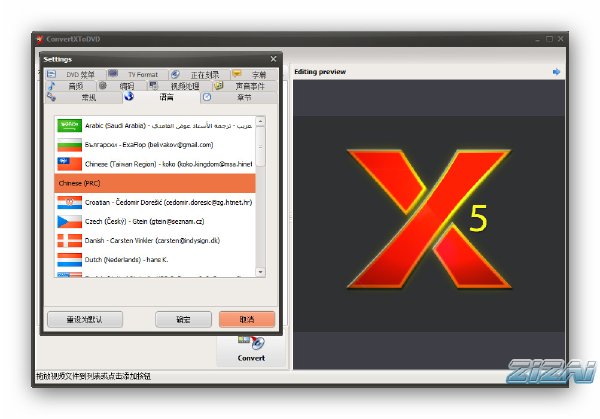The image size is (600, 419).
Task: Minimize the ConvertXToDVD window
Action: pyautogui.click(x=538, y=39)
